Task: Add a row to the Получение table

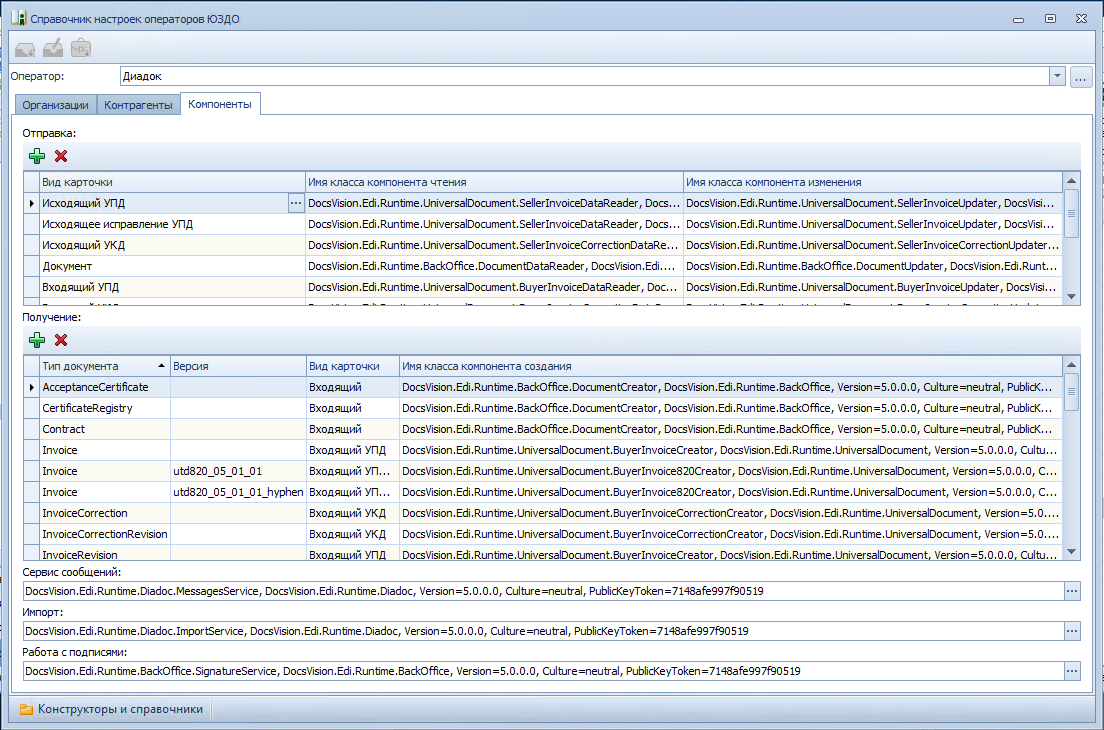Action: [x=37, y=340]
